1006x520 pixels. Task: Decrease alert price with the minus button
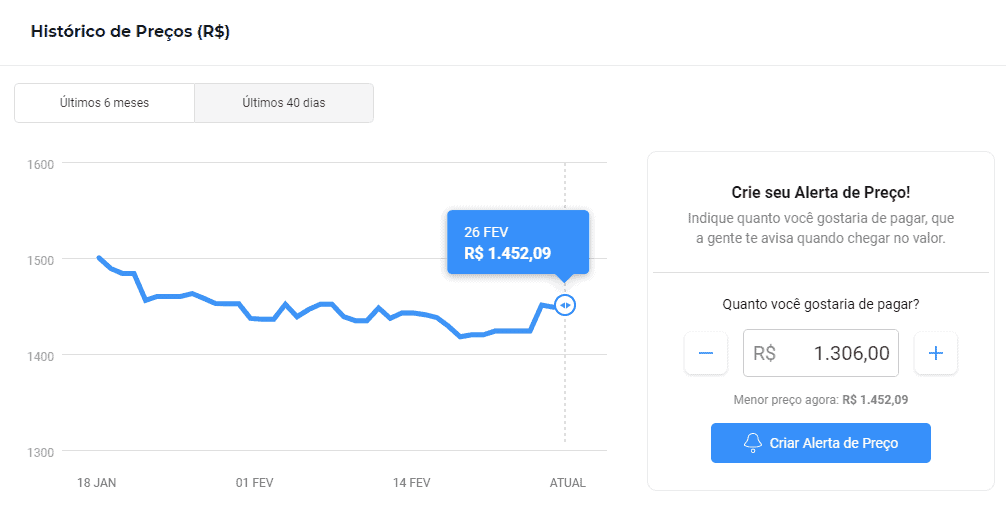click(706, 353)
